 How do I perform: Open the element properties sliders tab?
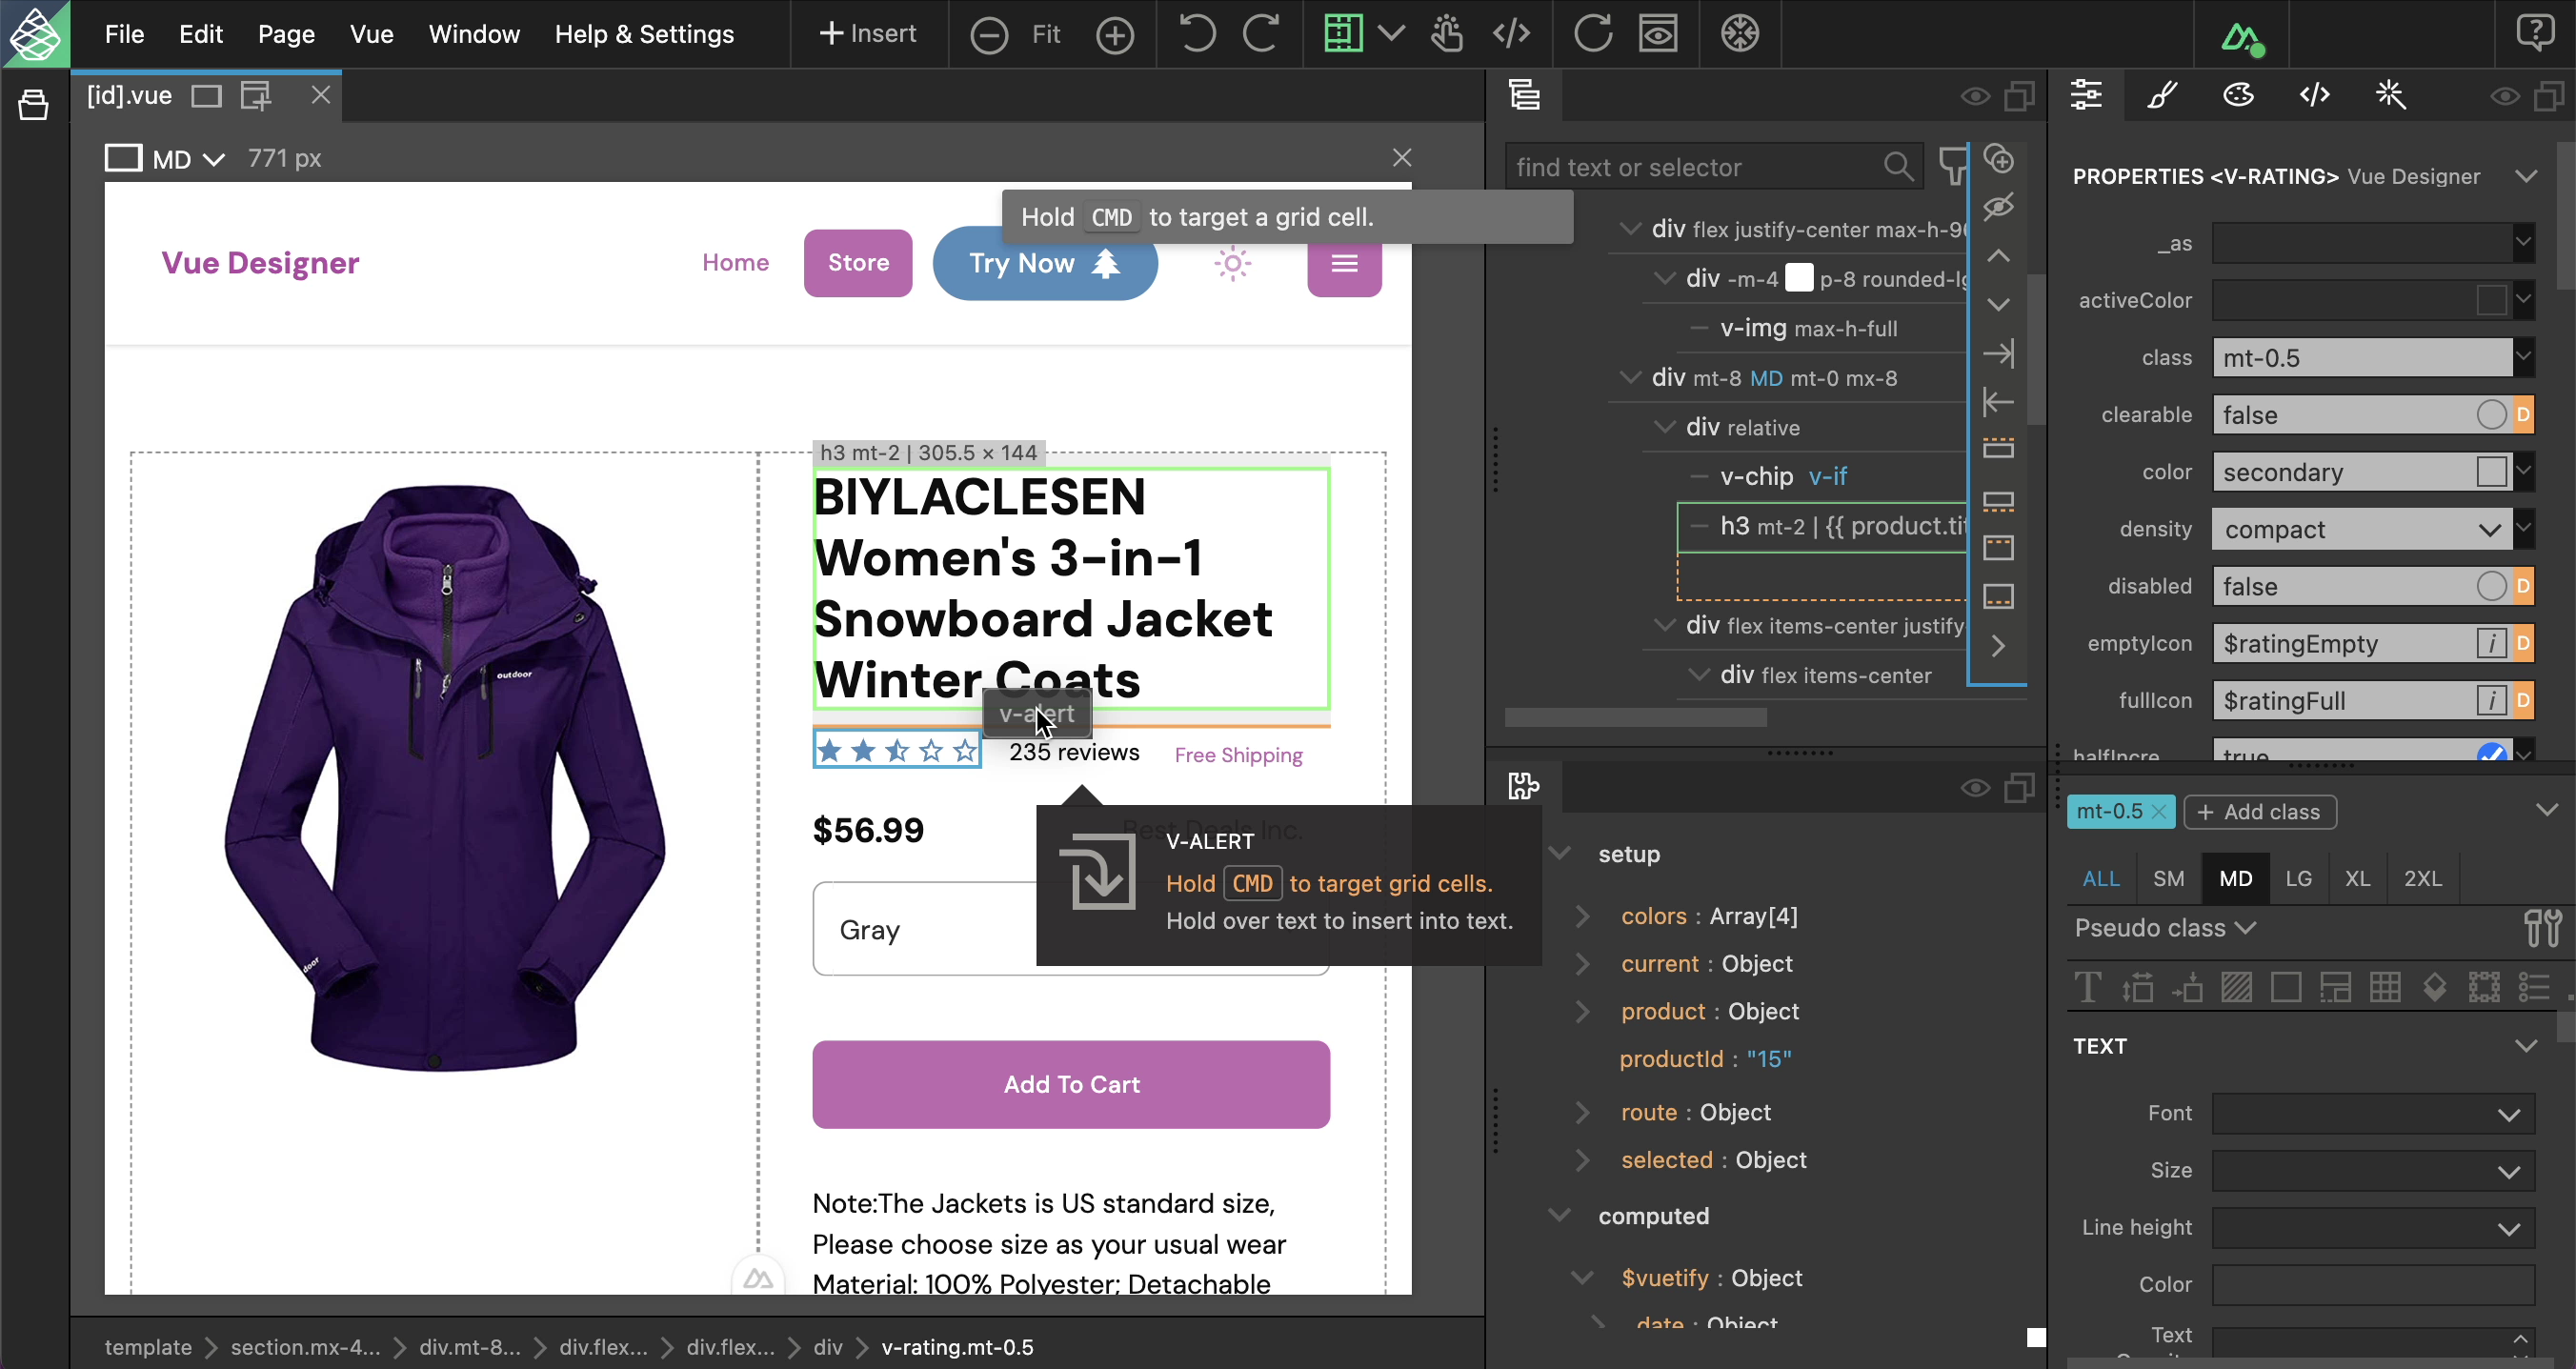(2086, 94)
